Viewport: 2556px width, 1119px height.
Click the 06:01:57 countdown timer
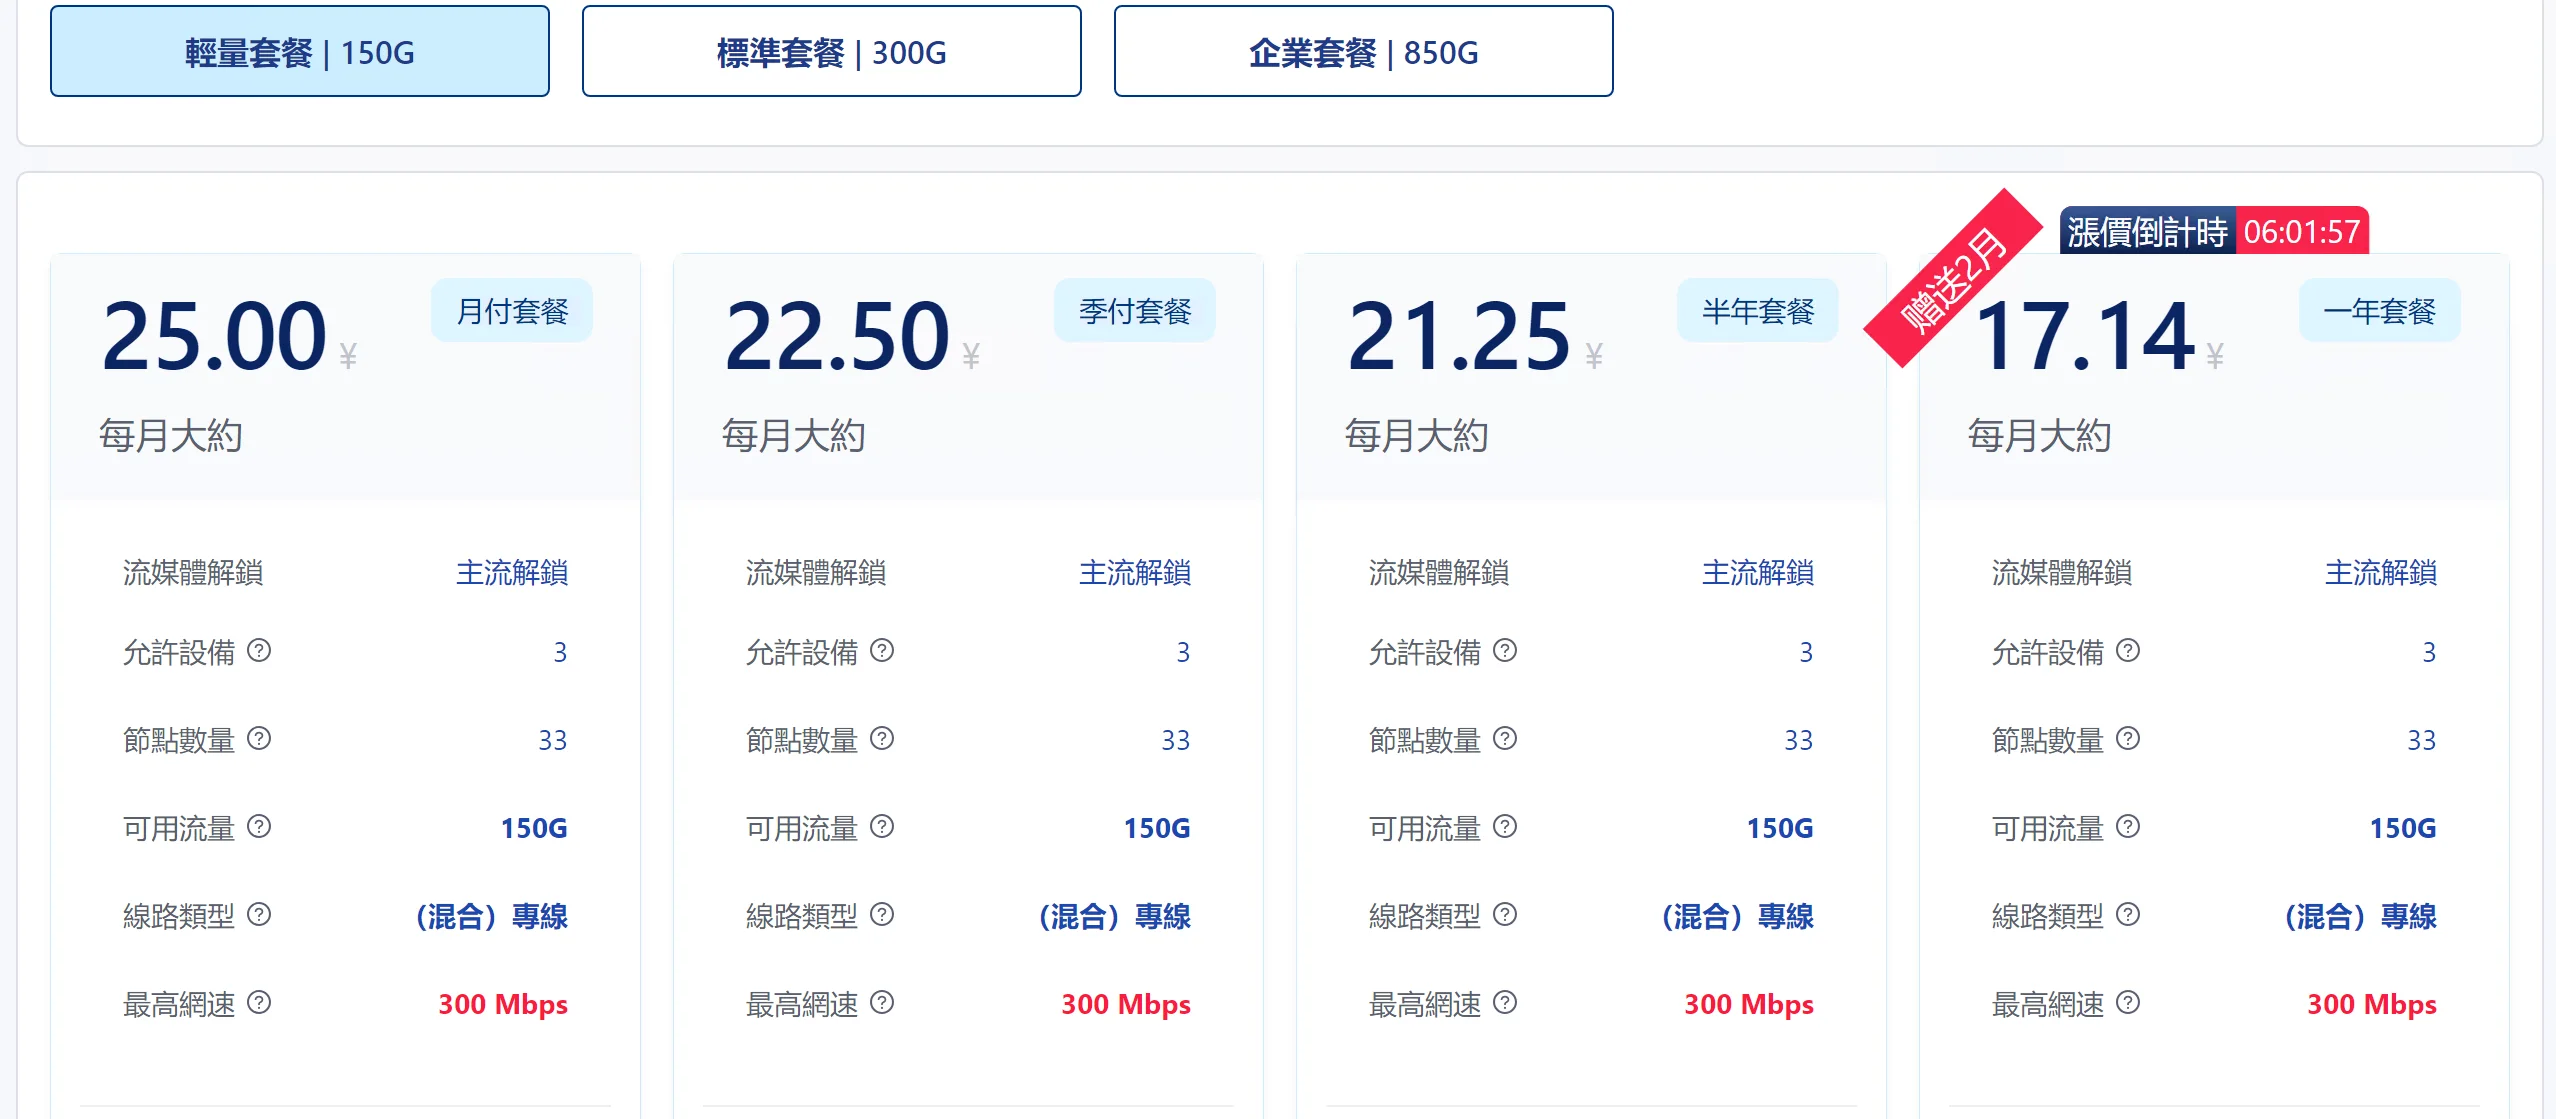click(2302, 232)
